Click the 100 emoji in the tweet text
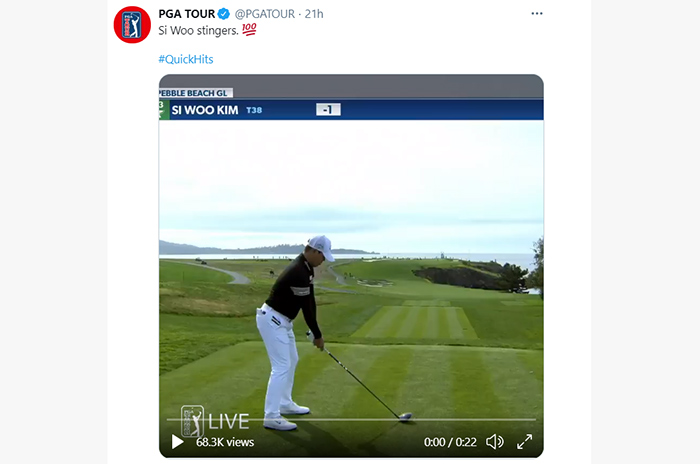Viewport: 700px width, 464px height. 249,29
